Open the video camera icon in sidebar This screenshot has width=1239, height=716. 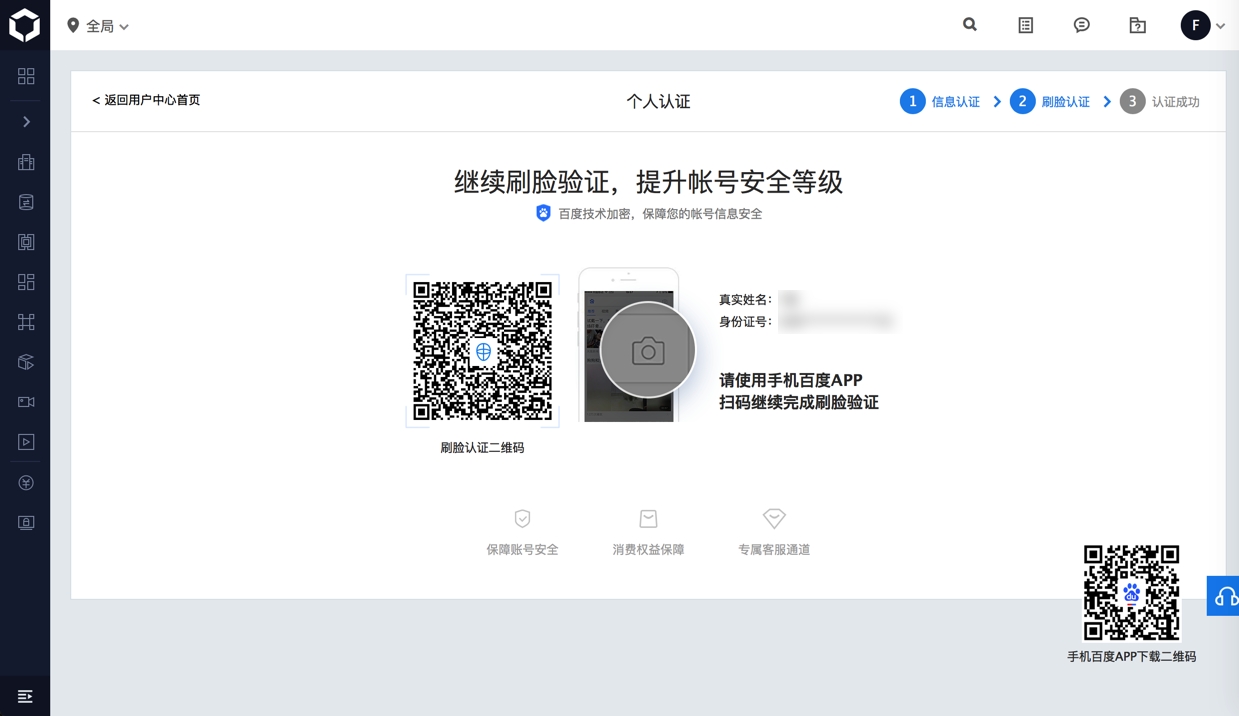click(26, 402)
